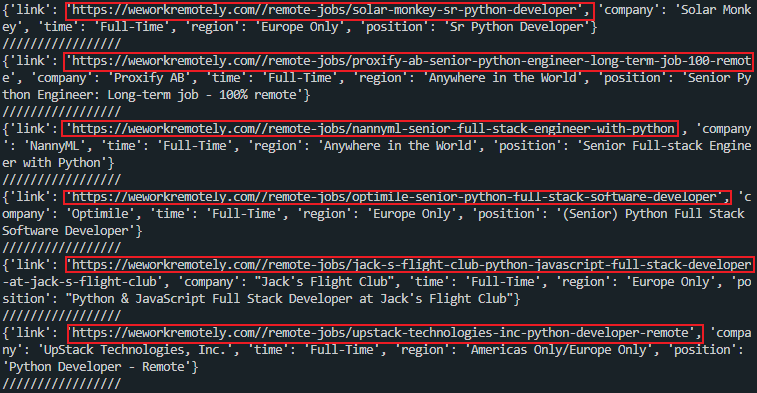Click the text 'Python Developer - Remote'

point(97,367)
